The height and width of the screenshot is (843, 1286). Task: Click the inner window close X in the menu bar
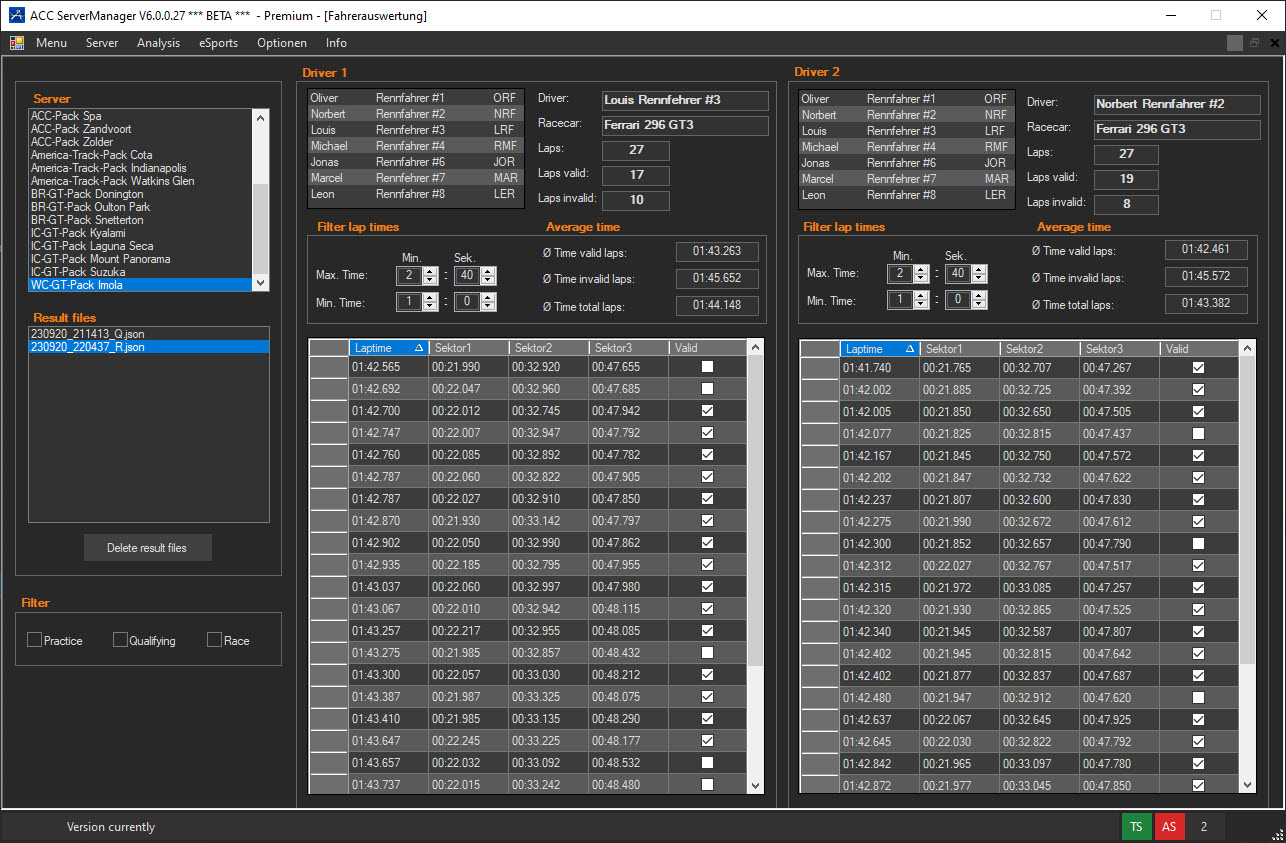[x=1274, y=43]
